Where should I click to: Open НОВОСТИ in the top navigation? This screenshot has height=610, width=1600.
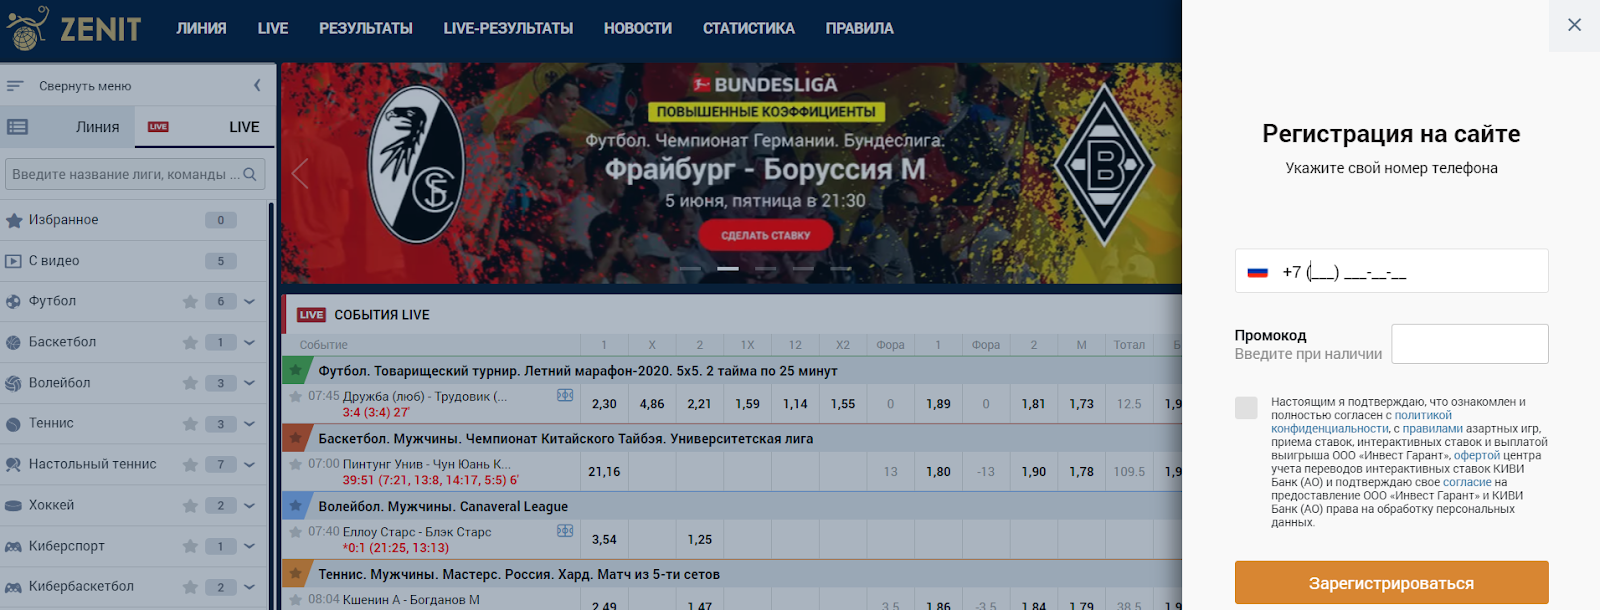638,28
